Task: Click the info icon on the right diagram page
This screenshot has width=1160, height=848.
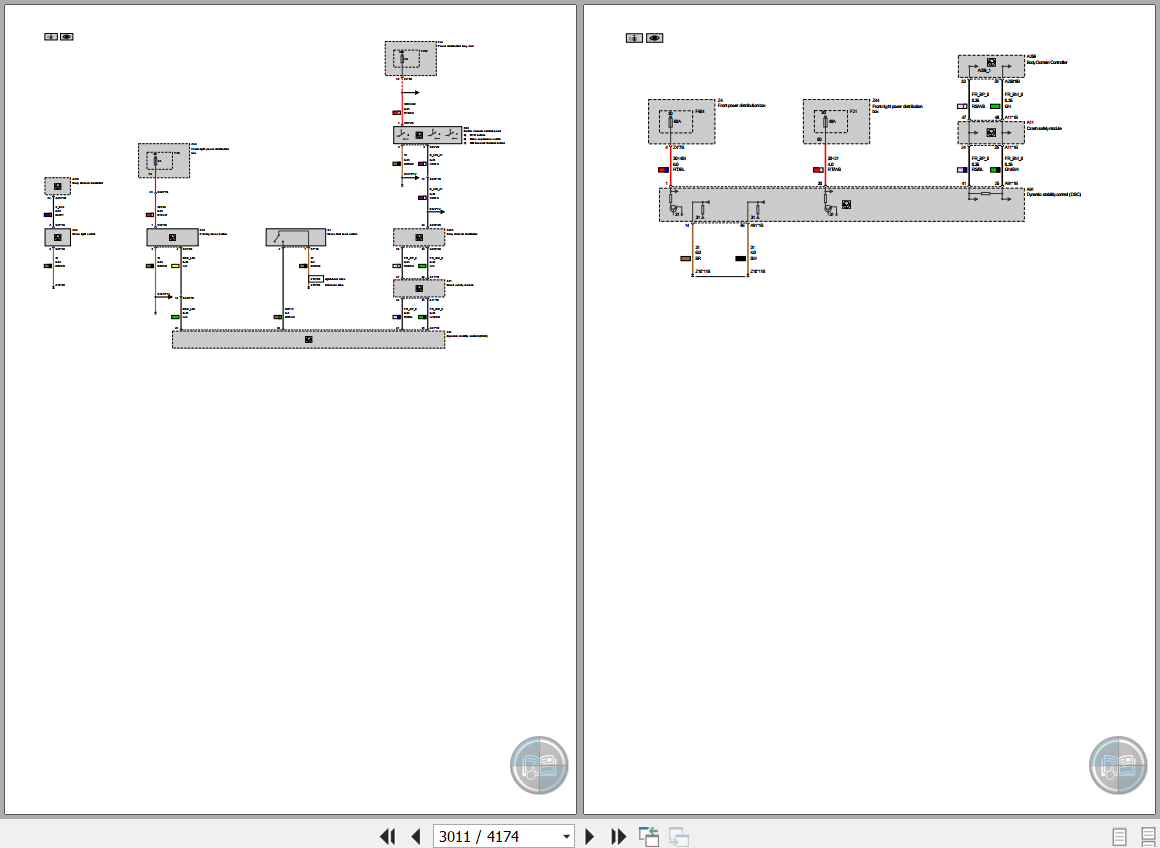Action: [x=634, y=38]
